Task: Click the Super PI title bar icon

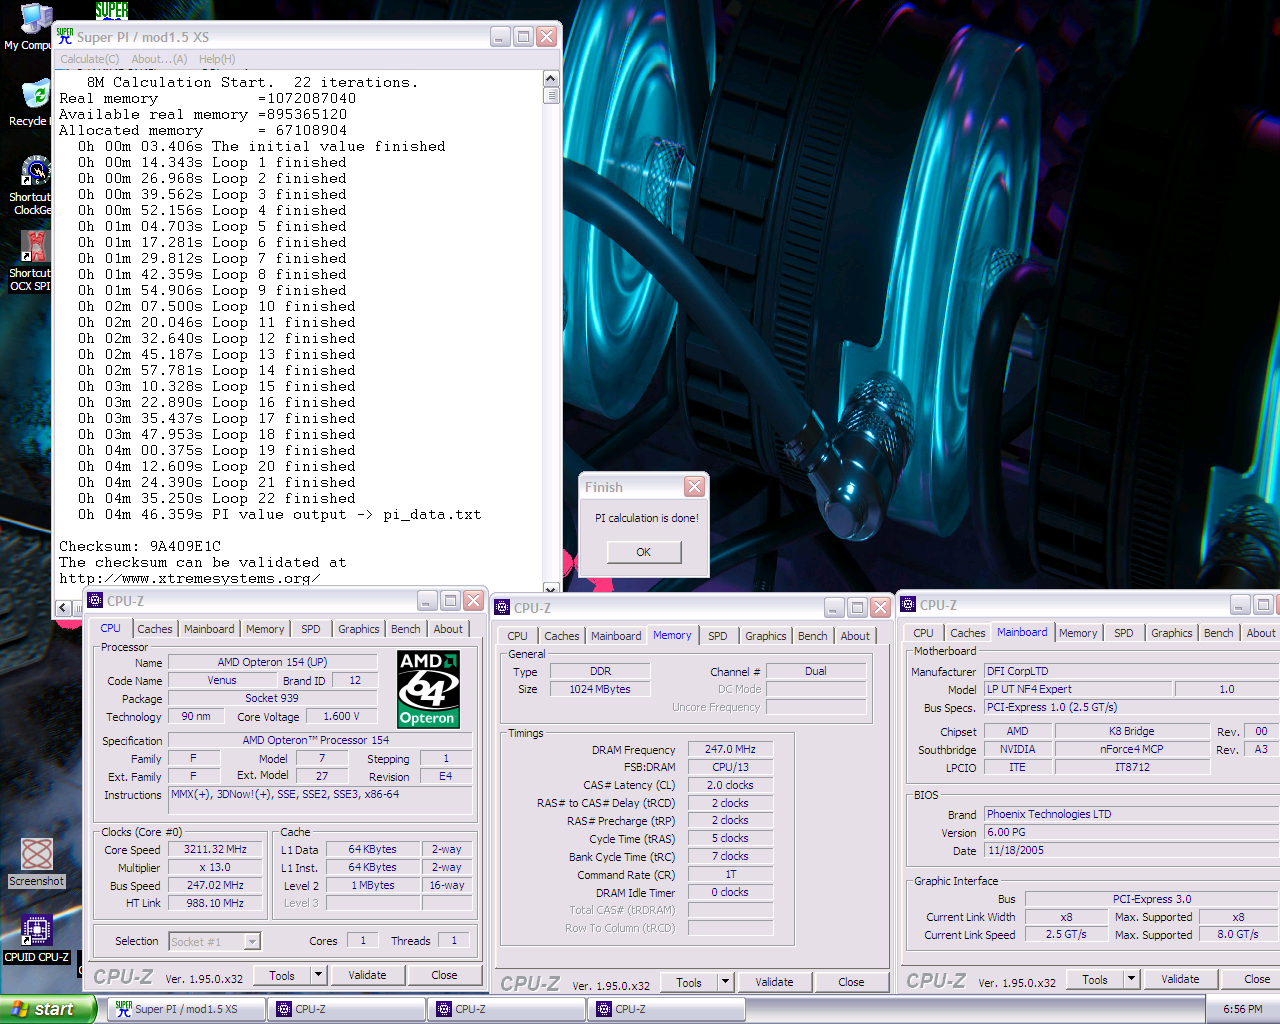Action: click(65, 36)
